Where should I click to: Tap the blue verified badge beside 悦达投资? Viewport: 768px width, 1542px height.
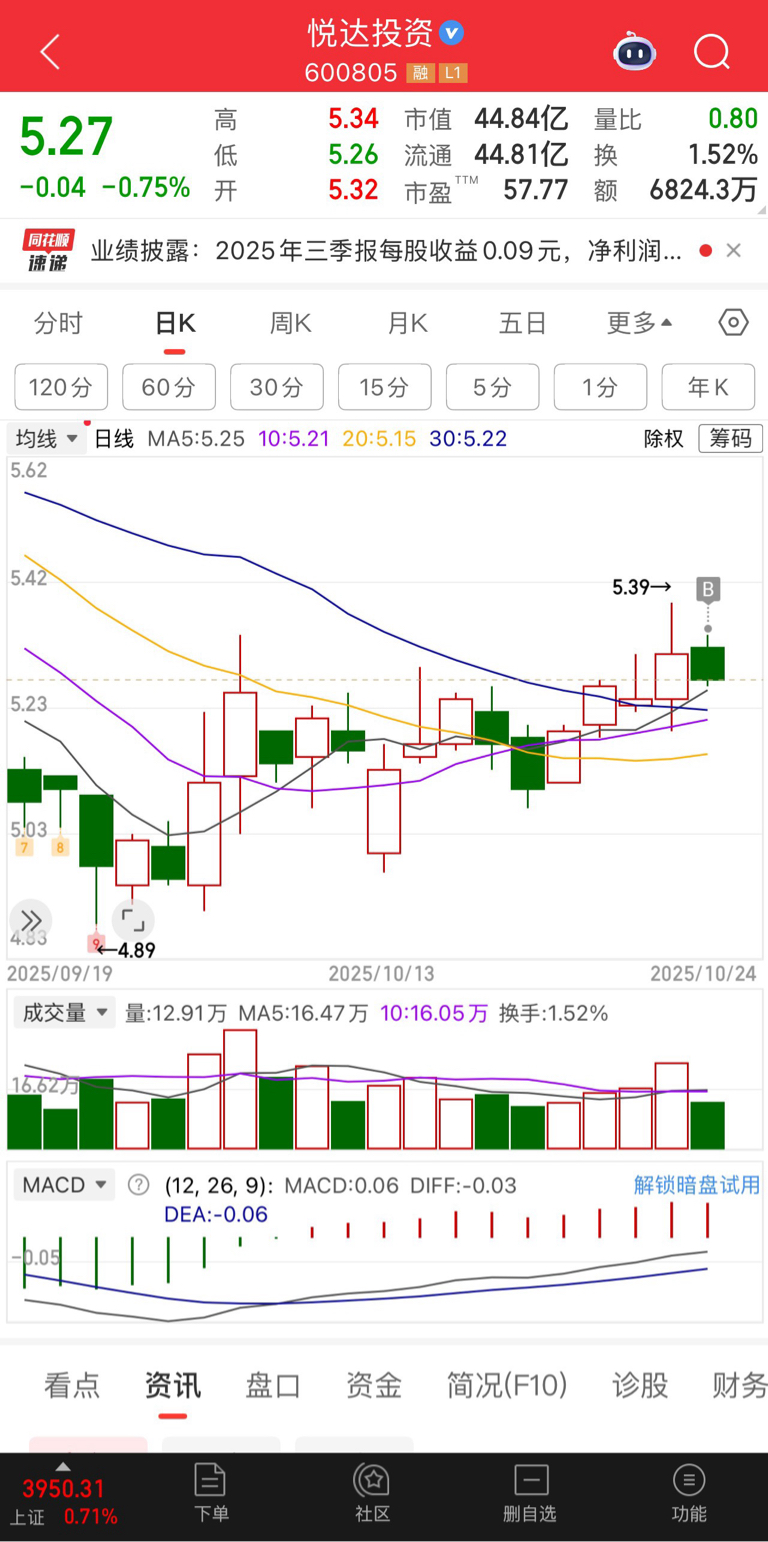(x=452, y=34)
